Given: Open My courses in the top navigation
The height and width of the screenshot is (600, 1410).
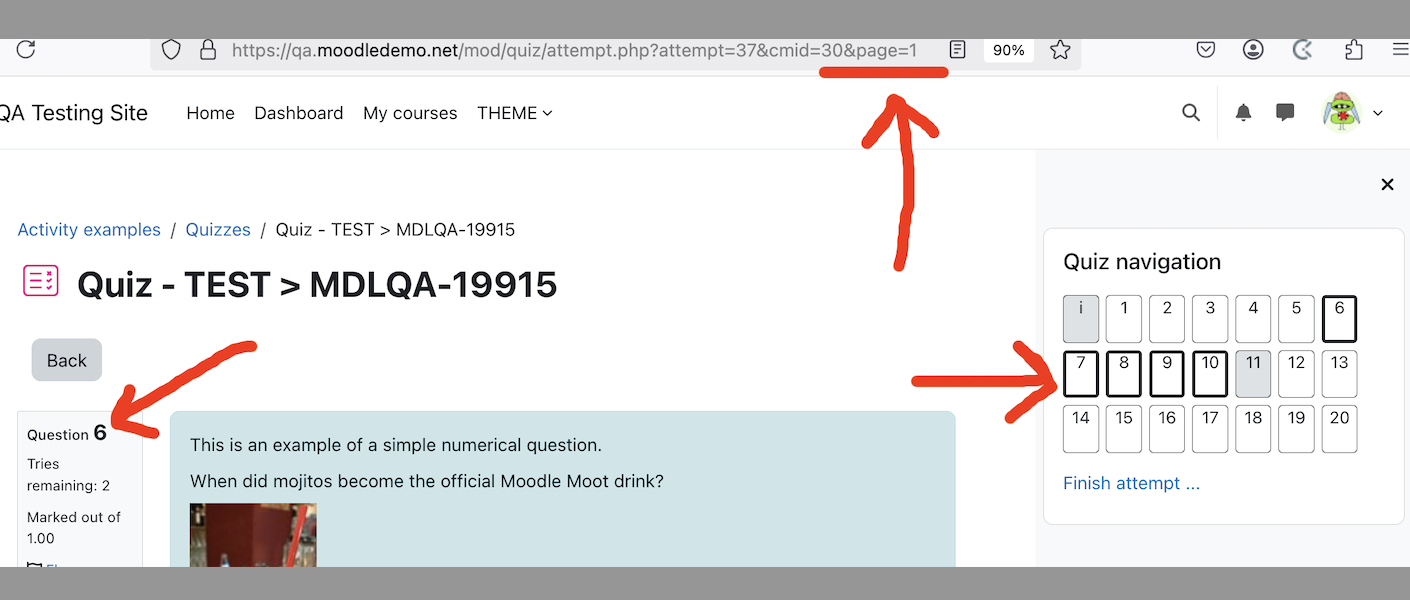Looking at the screenshot, I should pos(410,113).
